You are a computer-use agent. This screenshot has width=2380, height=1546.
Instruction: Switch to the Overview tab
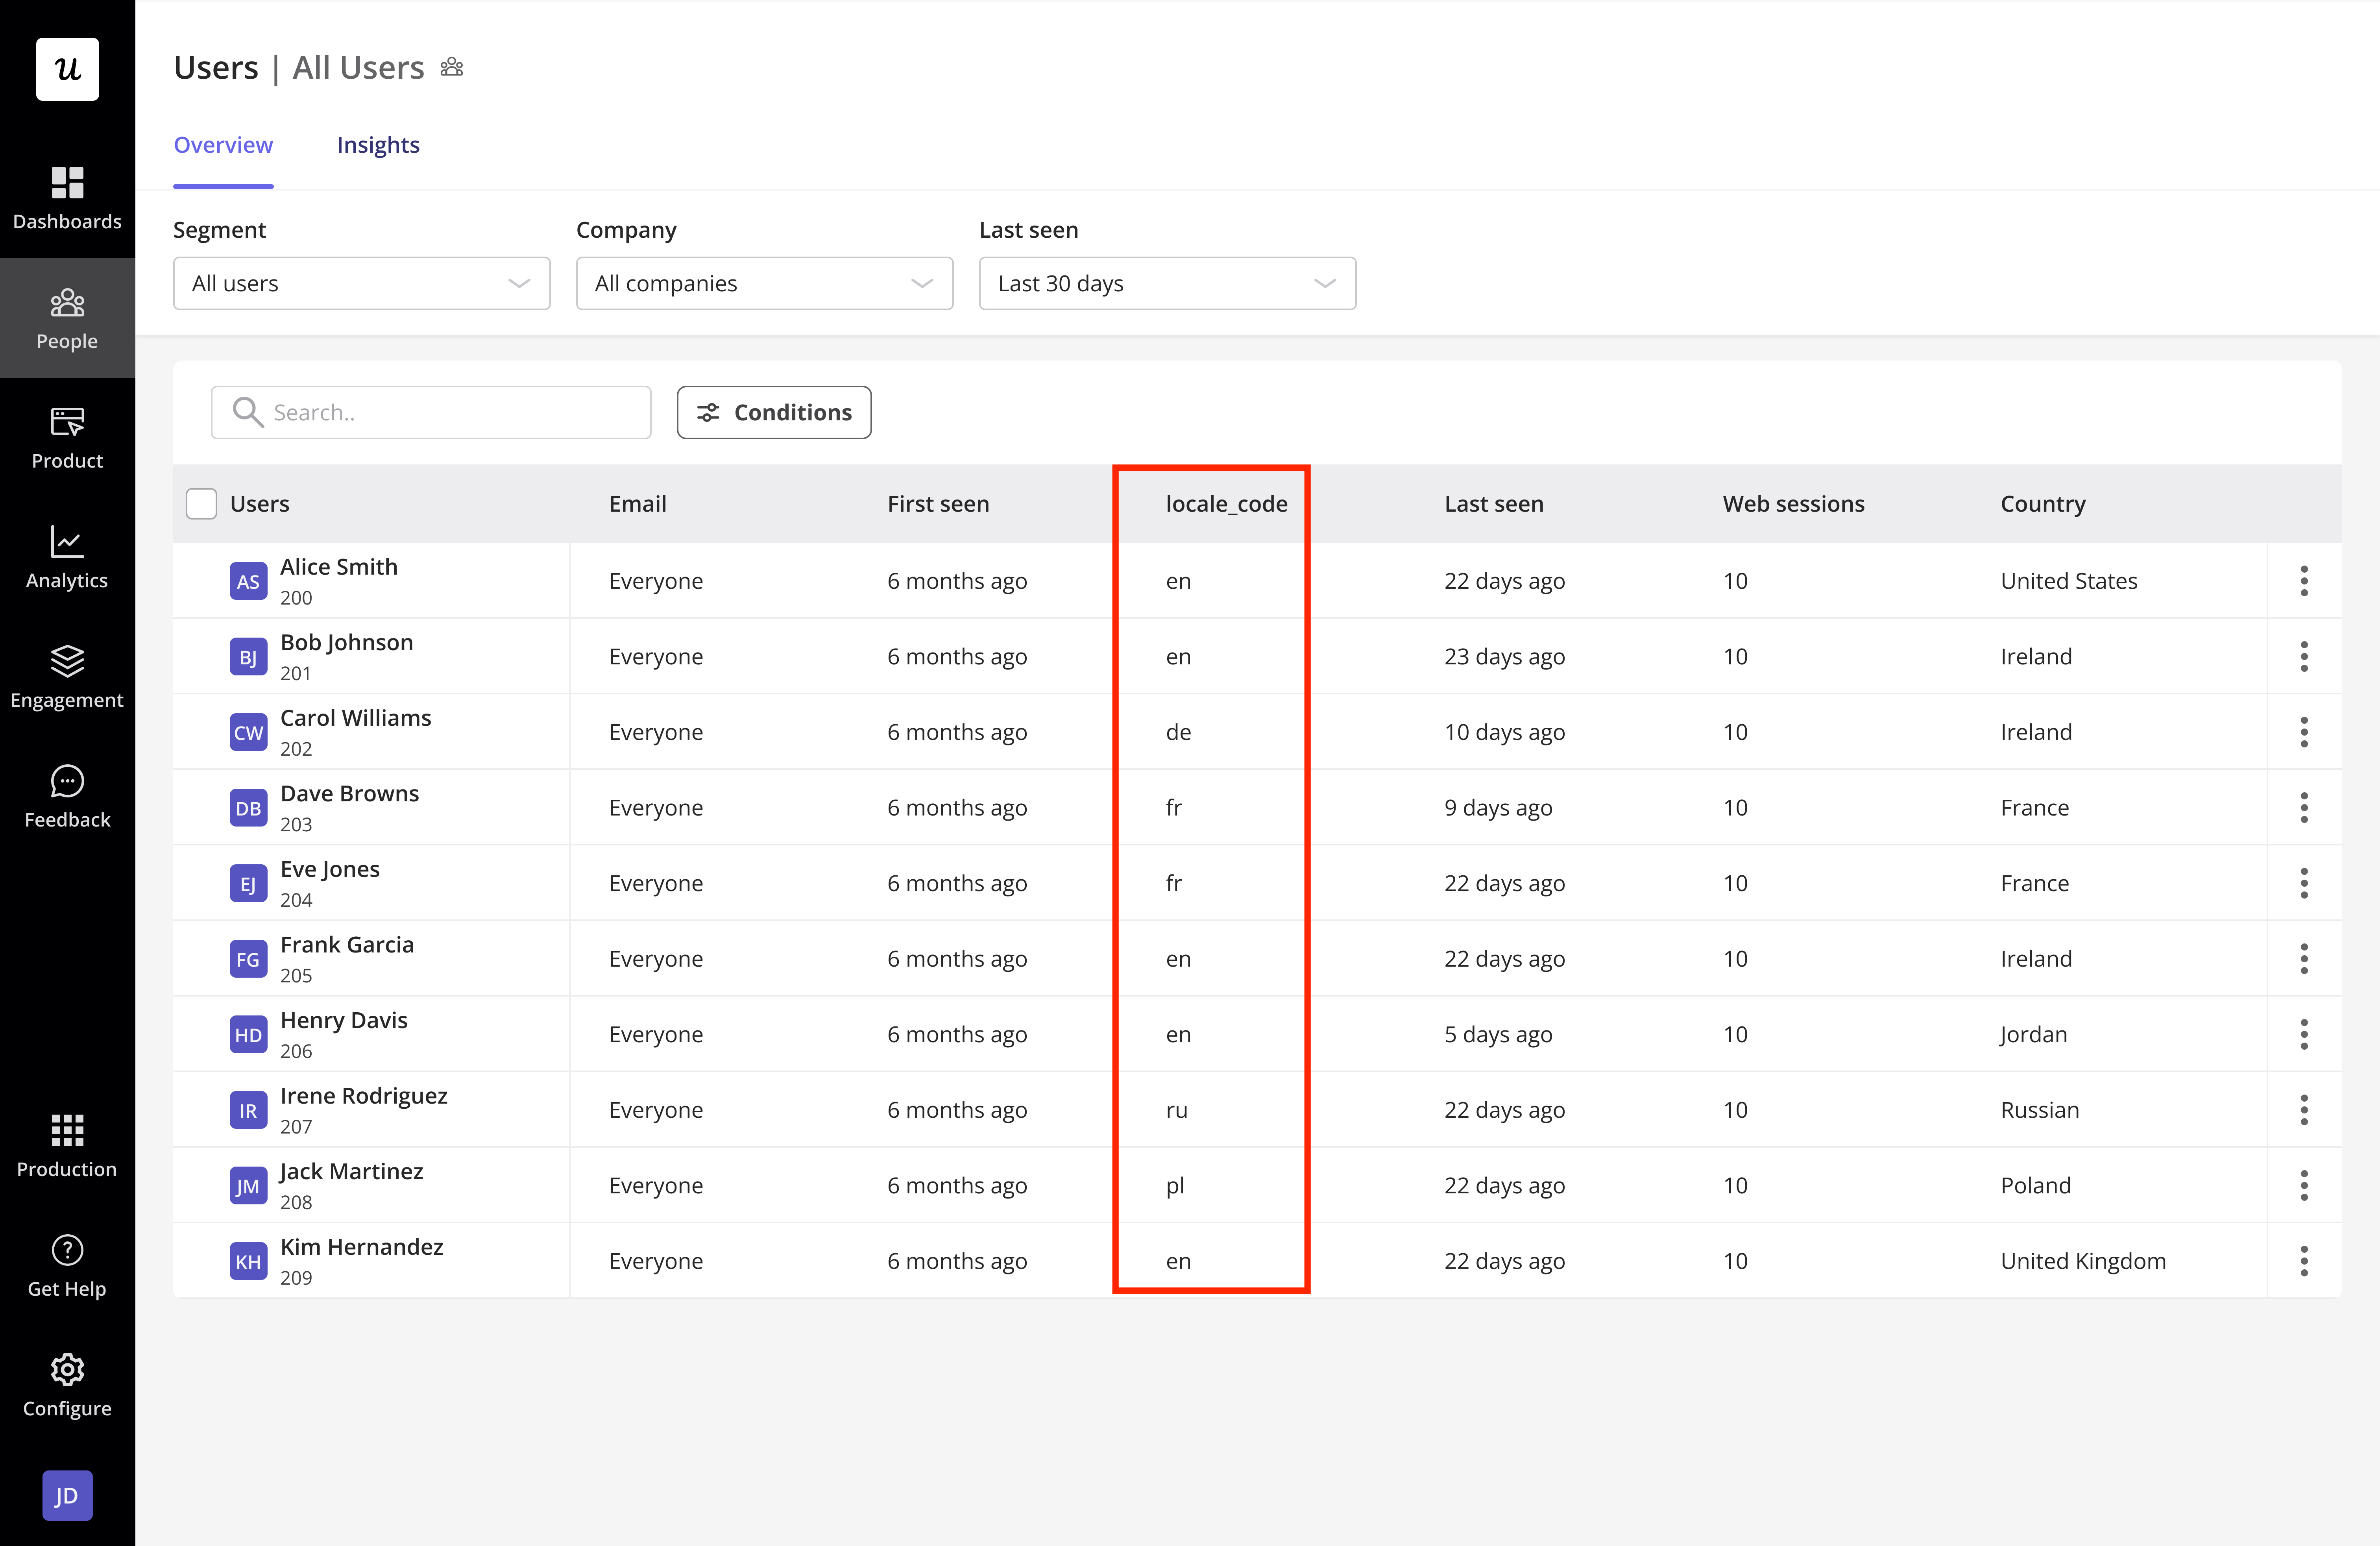coord(223,145)
